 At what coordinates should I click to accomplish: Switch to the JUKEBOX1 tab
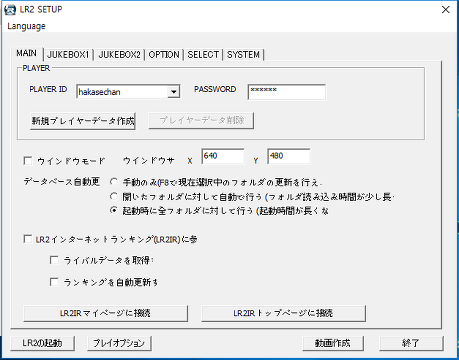click(68, 55)
